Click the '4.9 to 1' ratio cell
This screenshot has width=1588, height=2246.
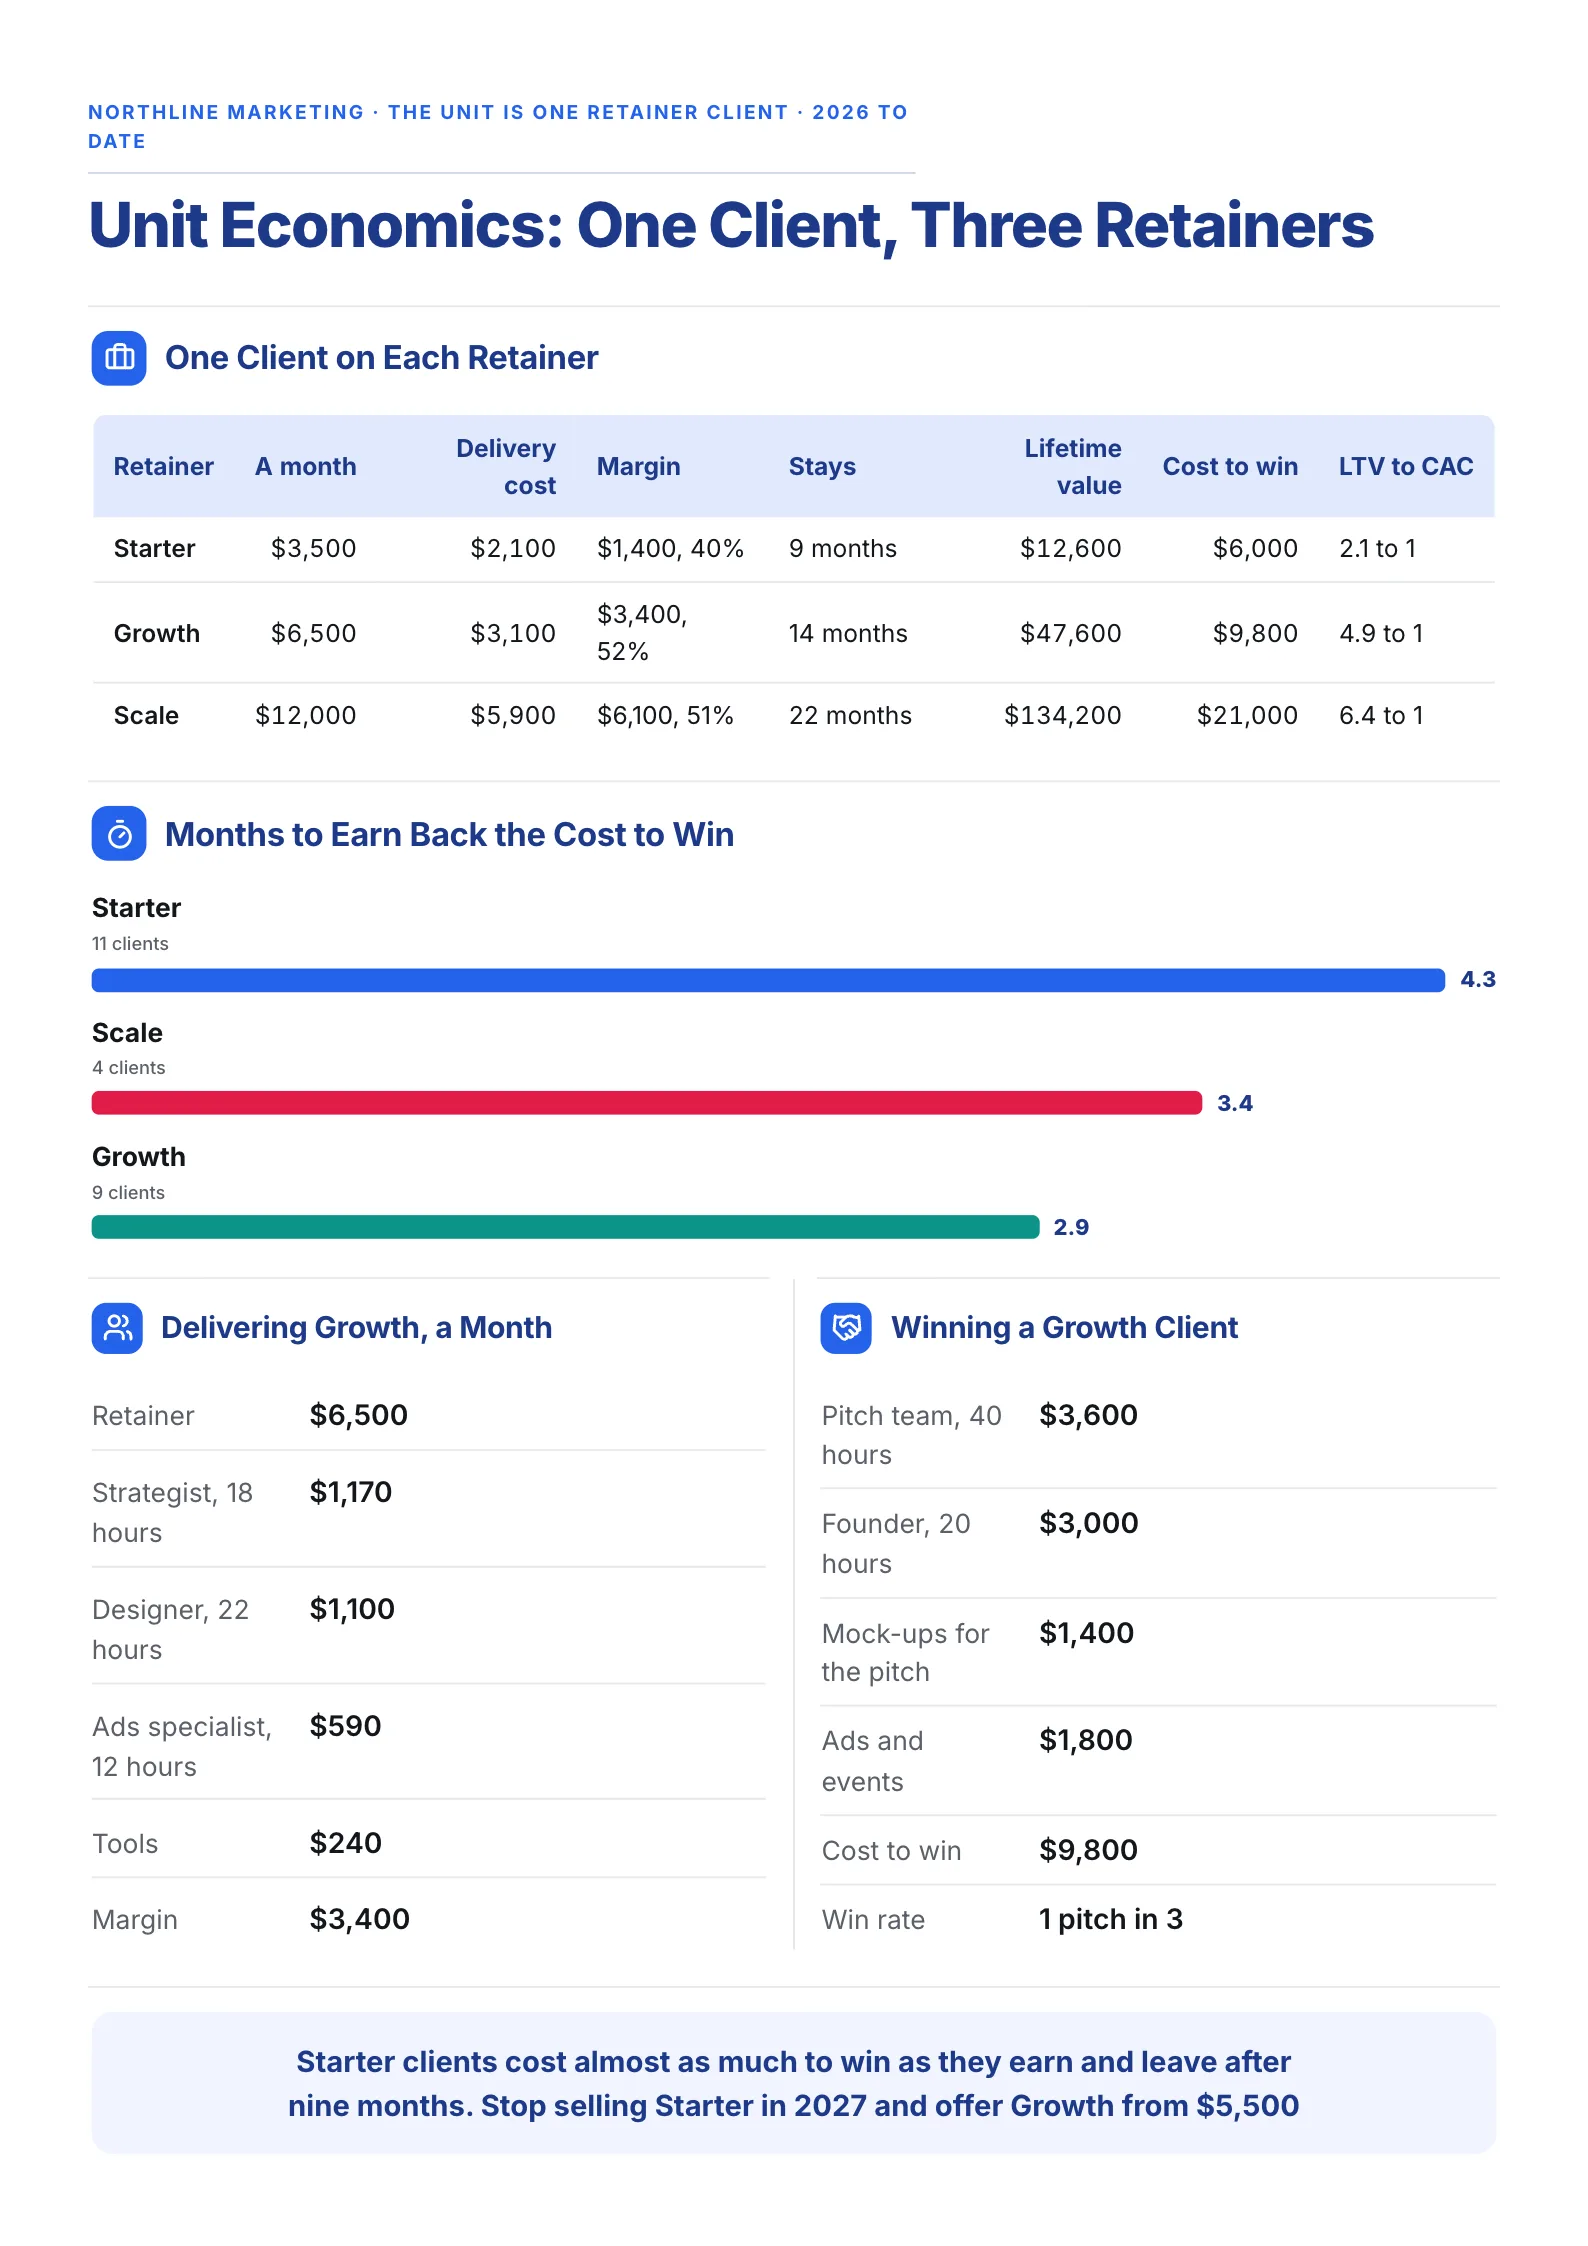pos(1381,633)
